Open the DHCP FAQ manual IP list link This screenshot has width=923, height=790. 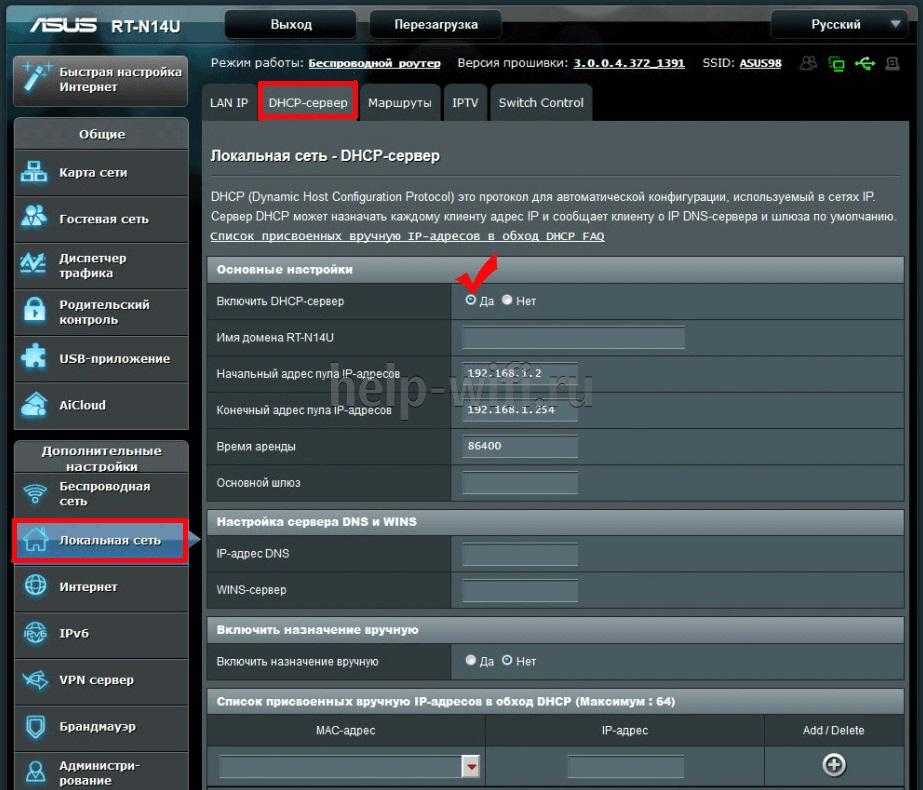point(407,237)
